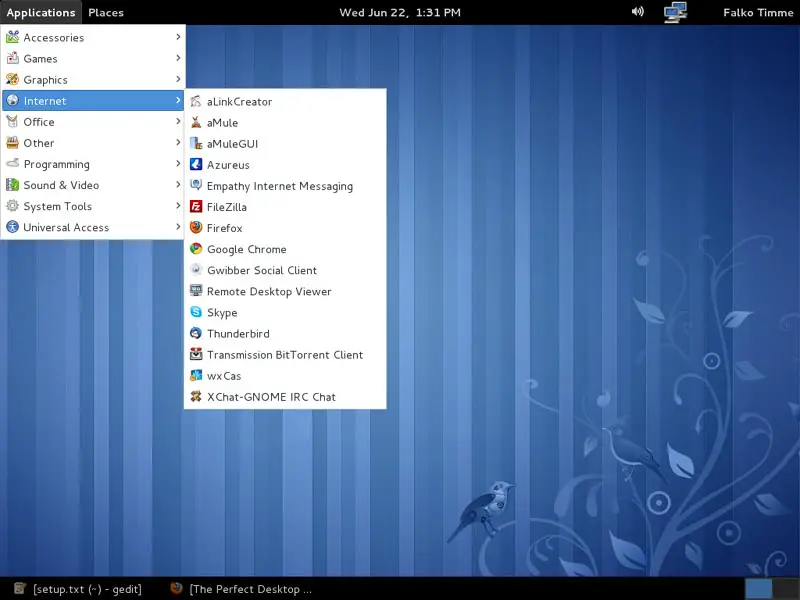This screenshot has width=800, height=600.
Task: Click the Skype icon
Action: coord(196,312)
